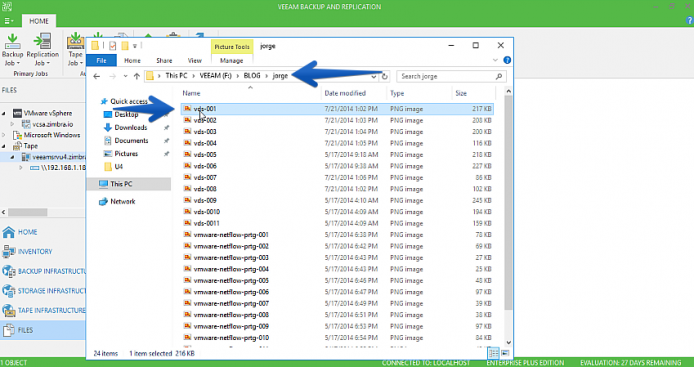Switch to the details view toggle
Screen dimensions: 694x367
[493, 353]
